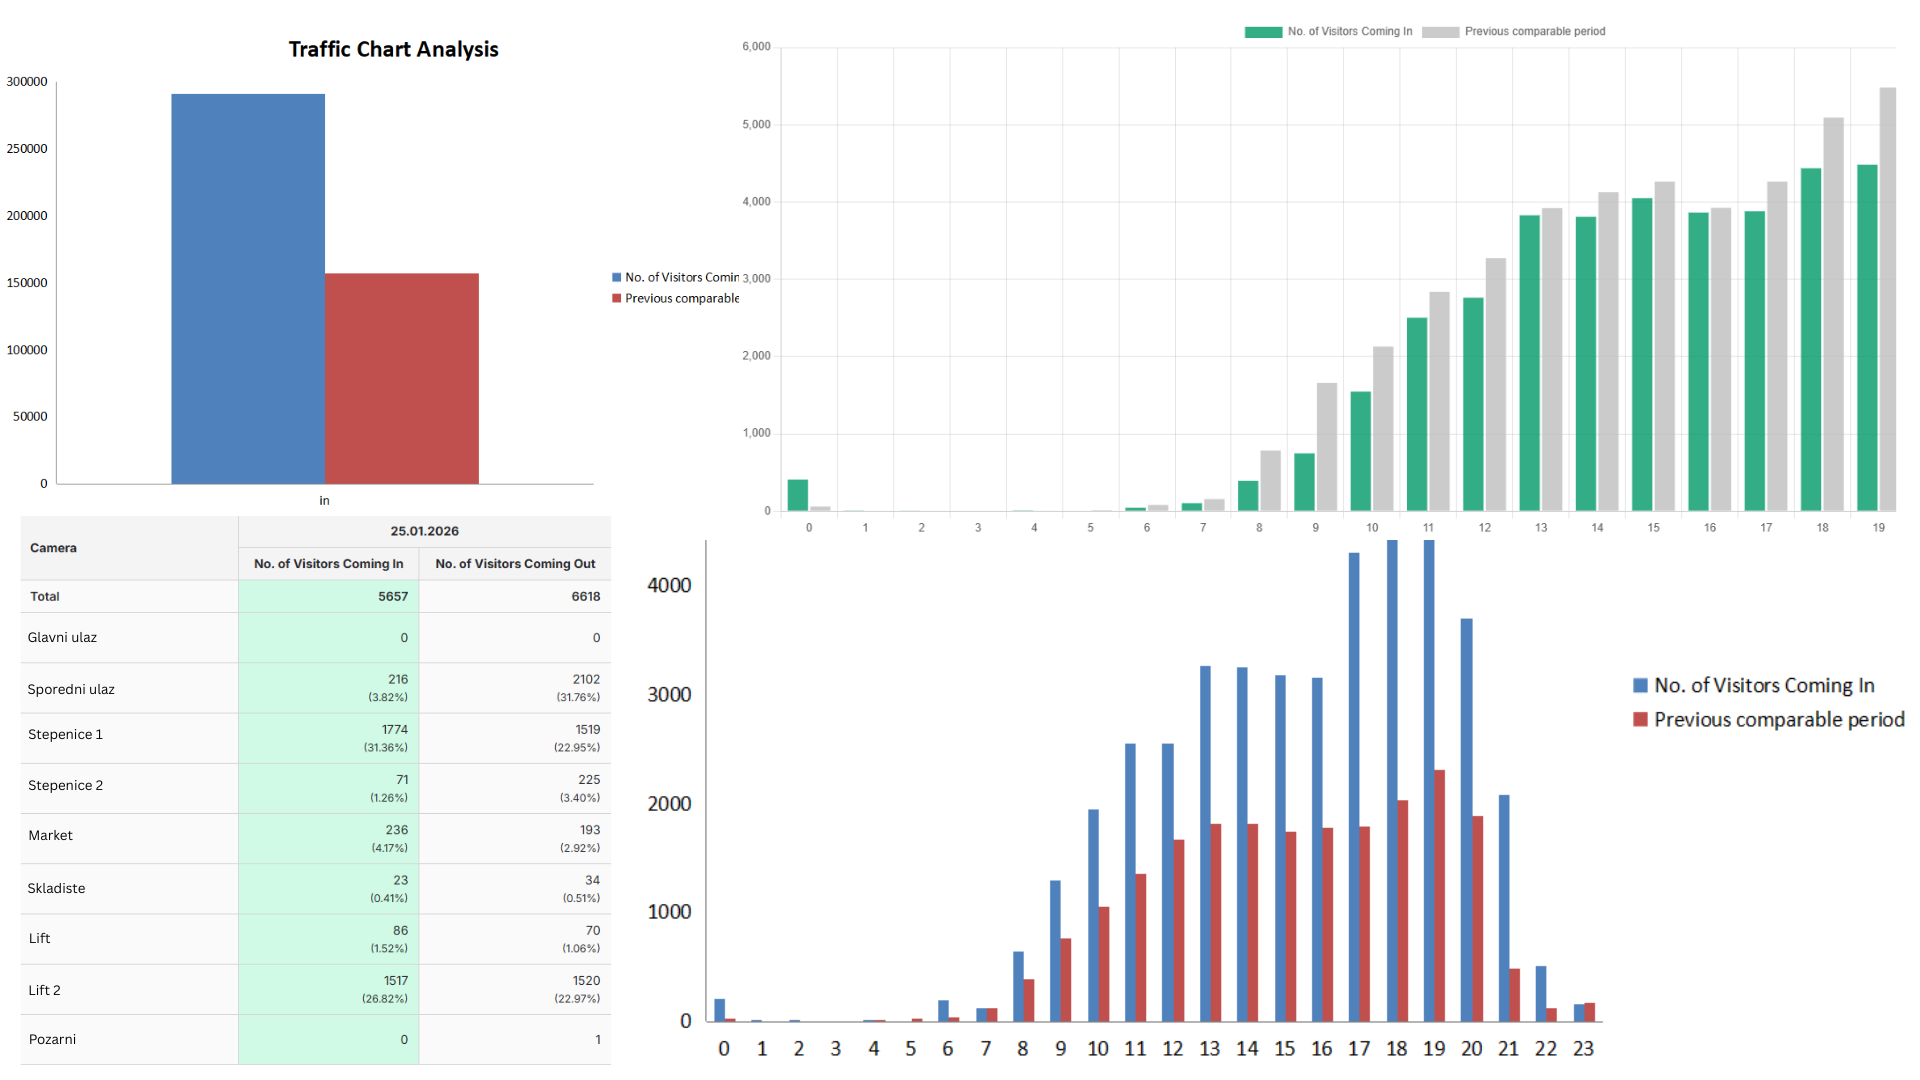This screenshot has height=1080, width=1920.
Task: Click the 'No. of Visitors Coming In' column header
Action: point(328,563)
